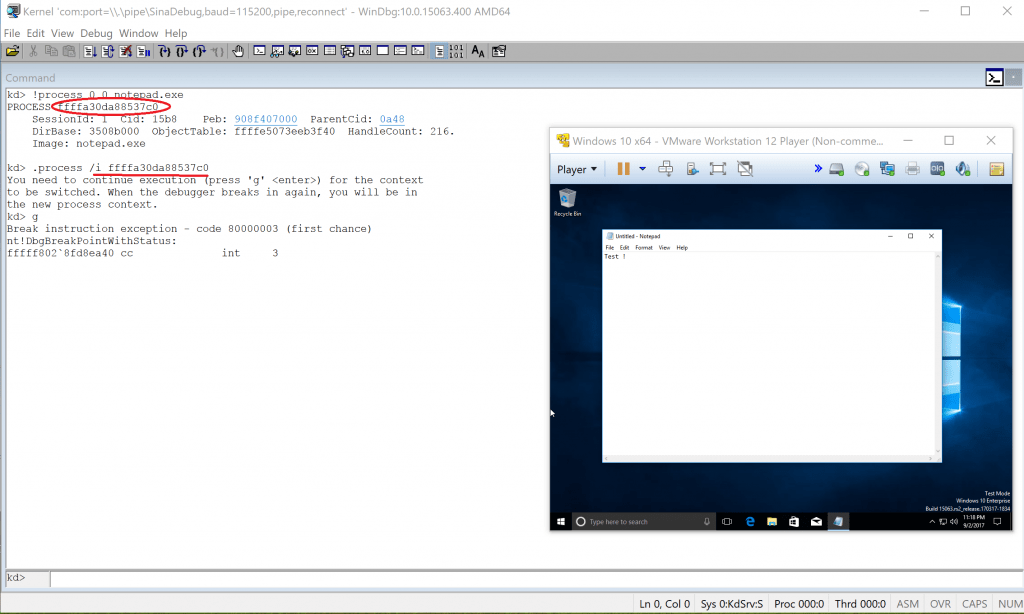Open the Locals window toolbar icon

tap(295, 51)
